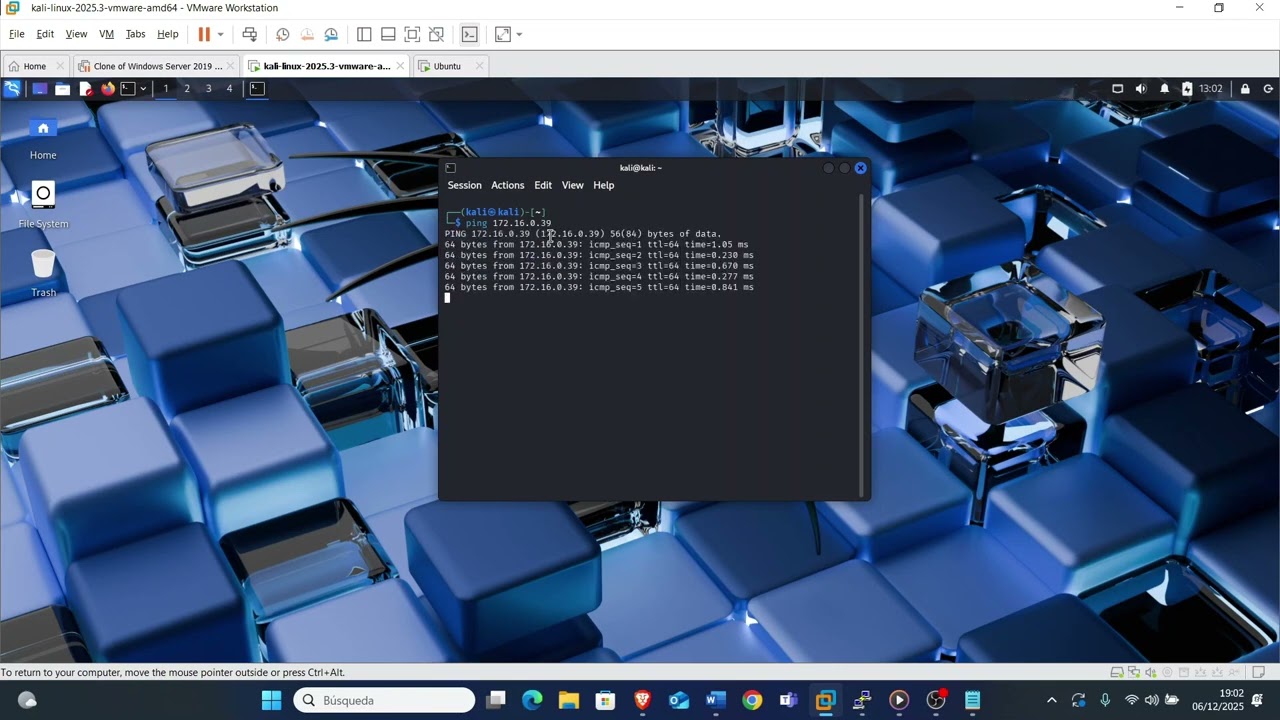The height and width of the screenshot is (720, 1280).
Task: Click the 13:02 clock in Kali panel
Action: 1211,89
